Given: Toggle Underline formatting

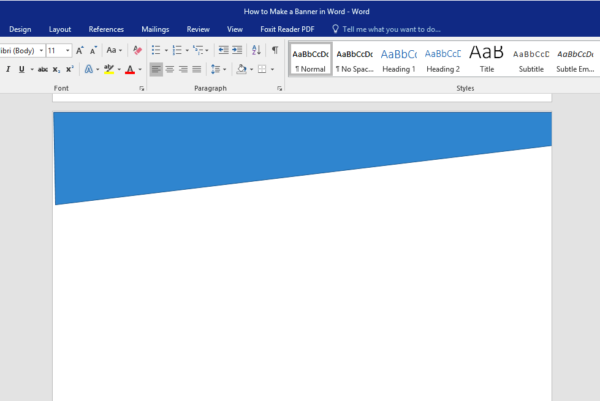Looking at the screenshot, I should pos(22,69).
